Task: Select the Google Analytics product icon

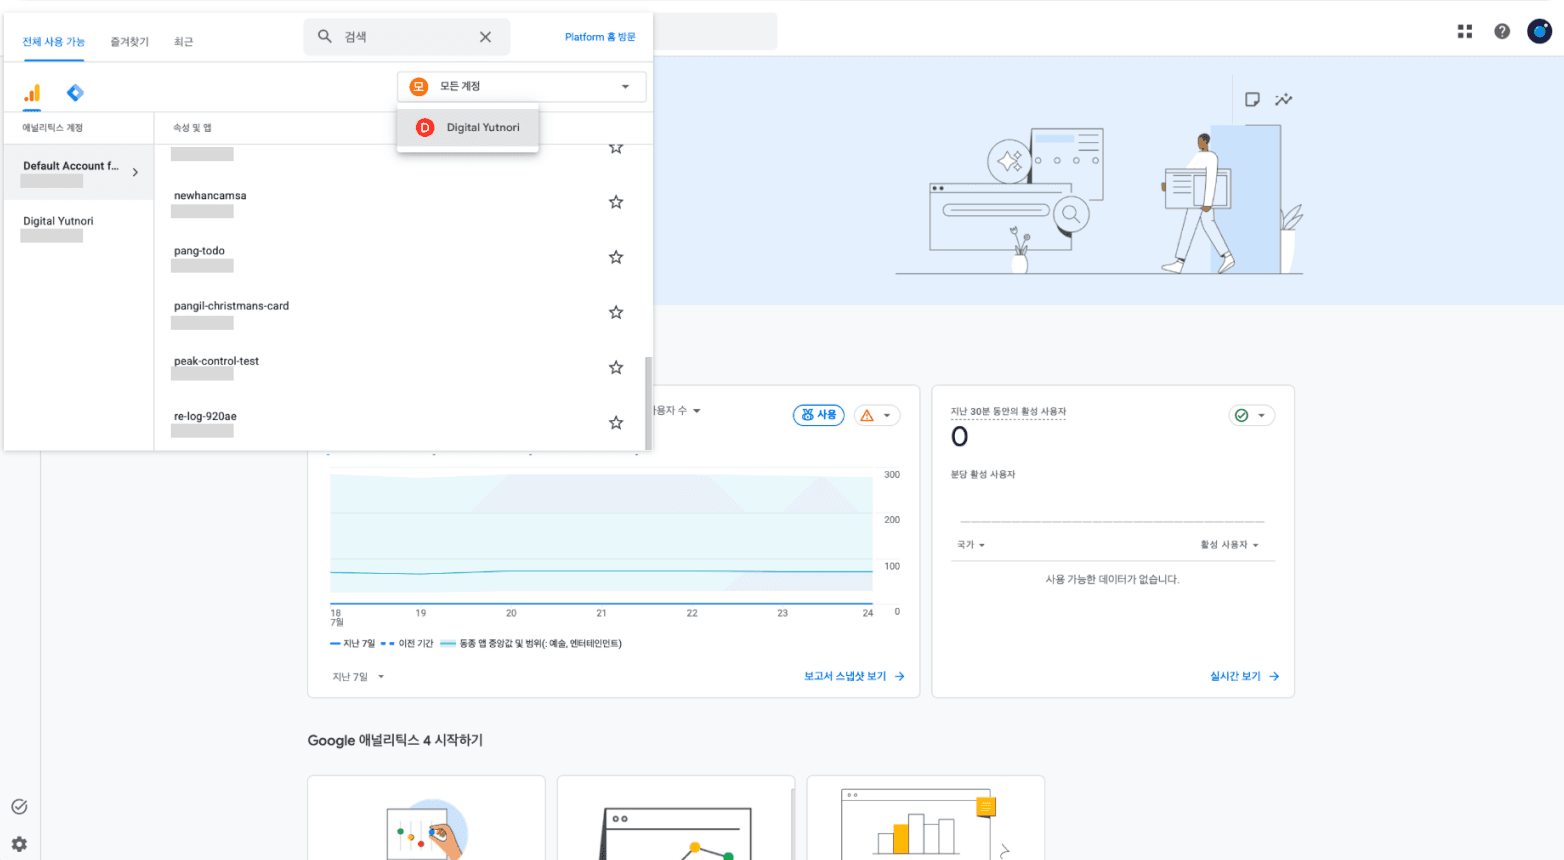Action: (32, 93)
